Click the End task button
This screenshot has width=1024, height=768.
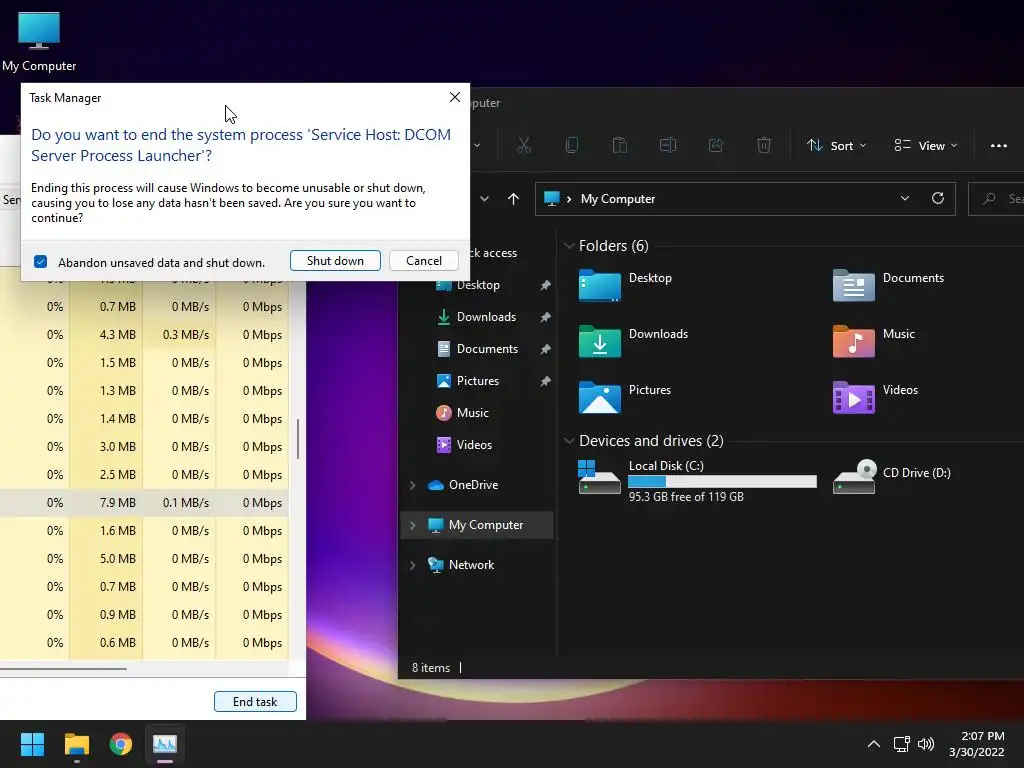255,701
